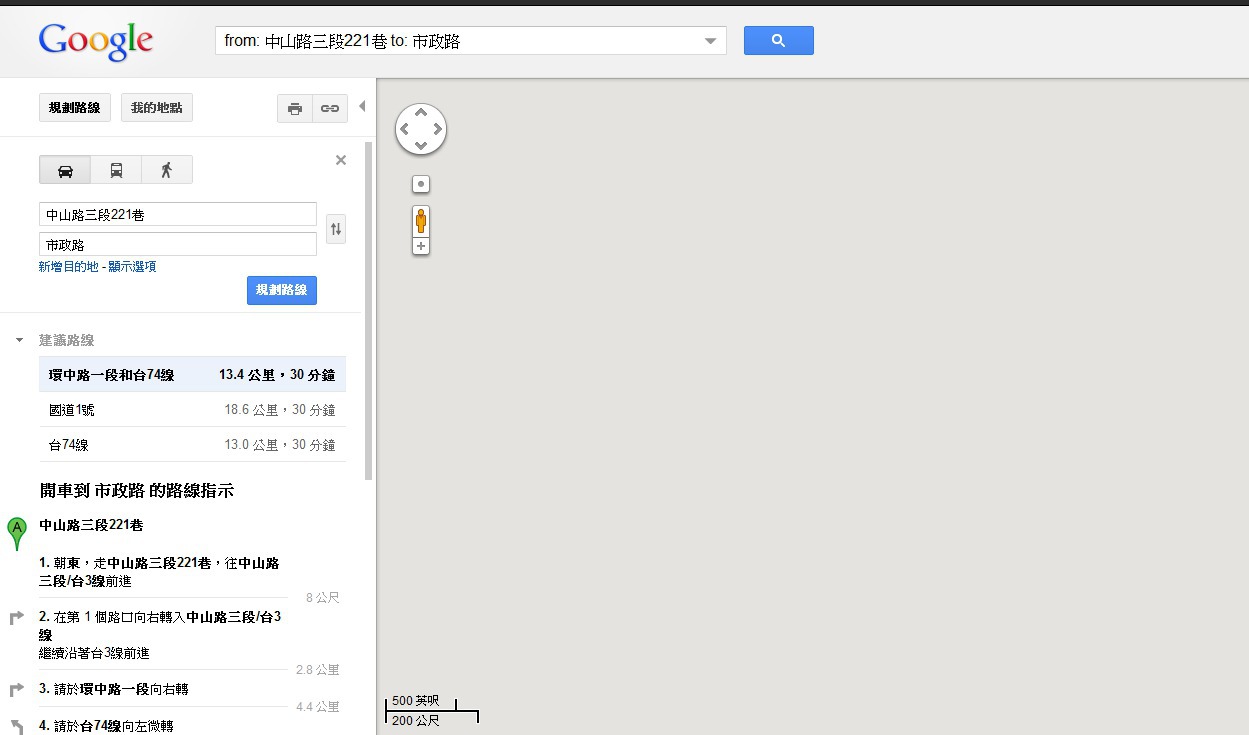The width and height of the screenshot is (1249, 735).
Task: Click the blue 規劃路線 submit button
Action: click(x=282, y=290)
